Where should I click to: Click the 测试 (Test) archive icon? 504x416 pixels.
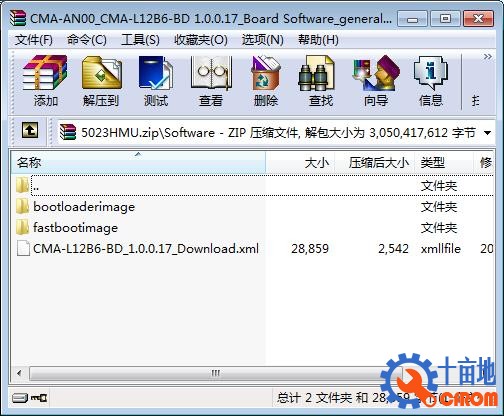click(x=156, y=81)
